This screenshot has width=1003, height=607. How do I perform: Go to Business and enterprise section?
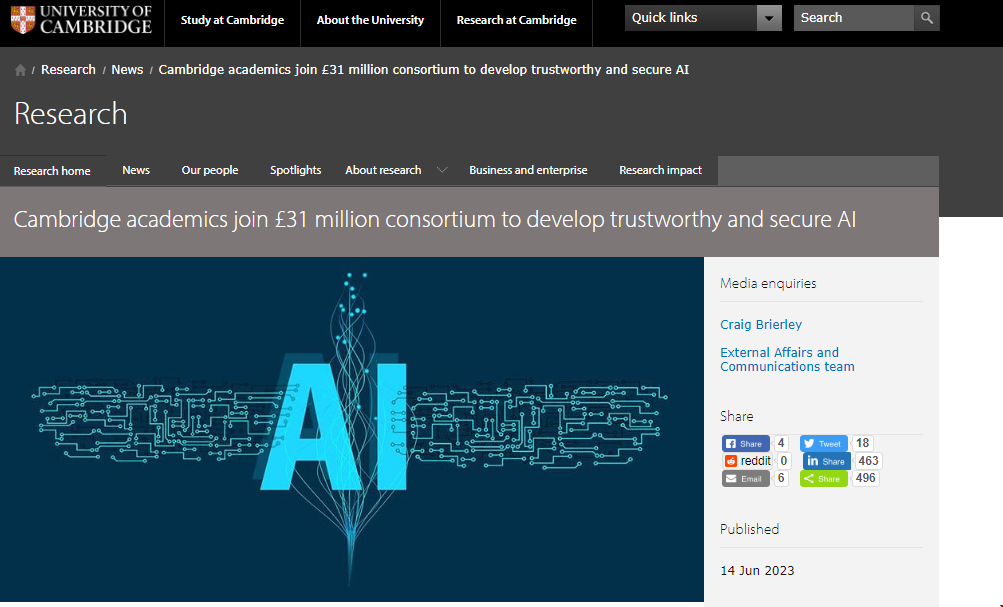click(x=528, y=170)
